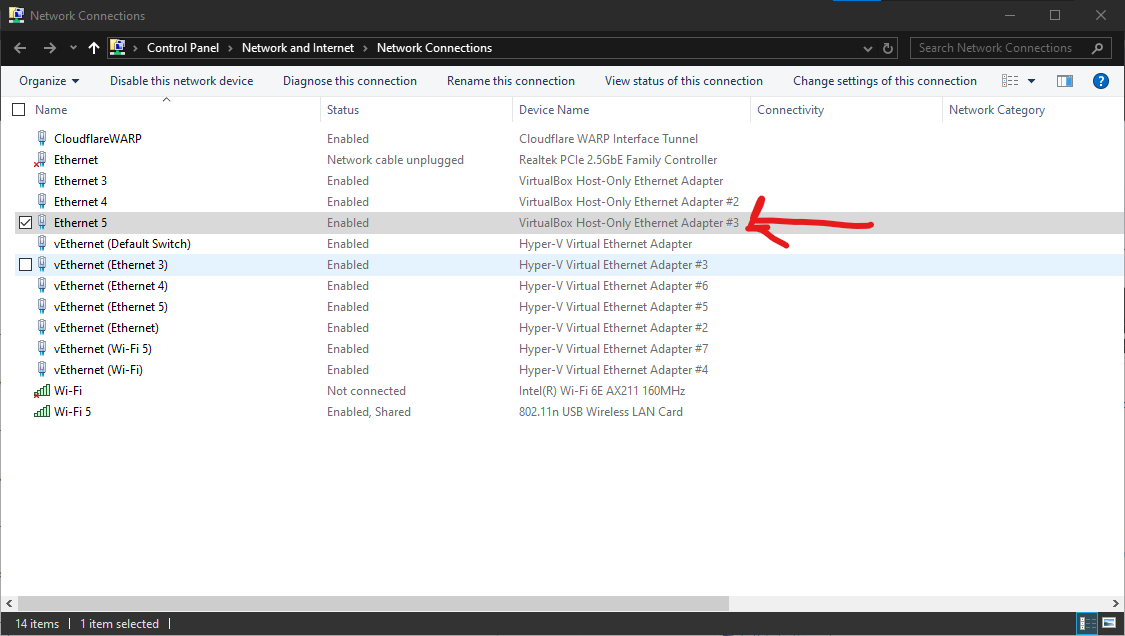Check the vEthernet (Ethernet 3) checkbox
This screenshot has height=636, width=1125.
(26, 265)
